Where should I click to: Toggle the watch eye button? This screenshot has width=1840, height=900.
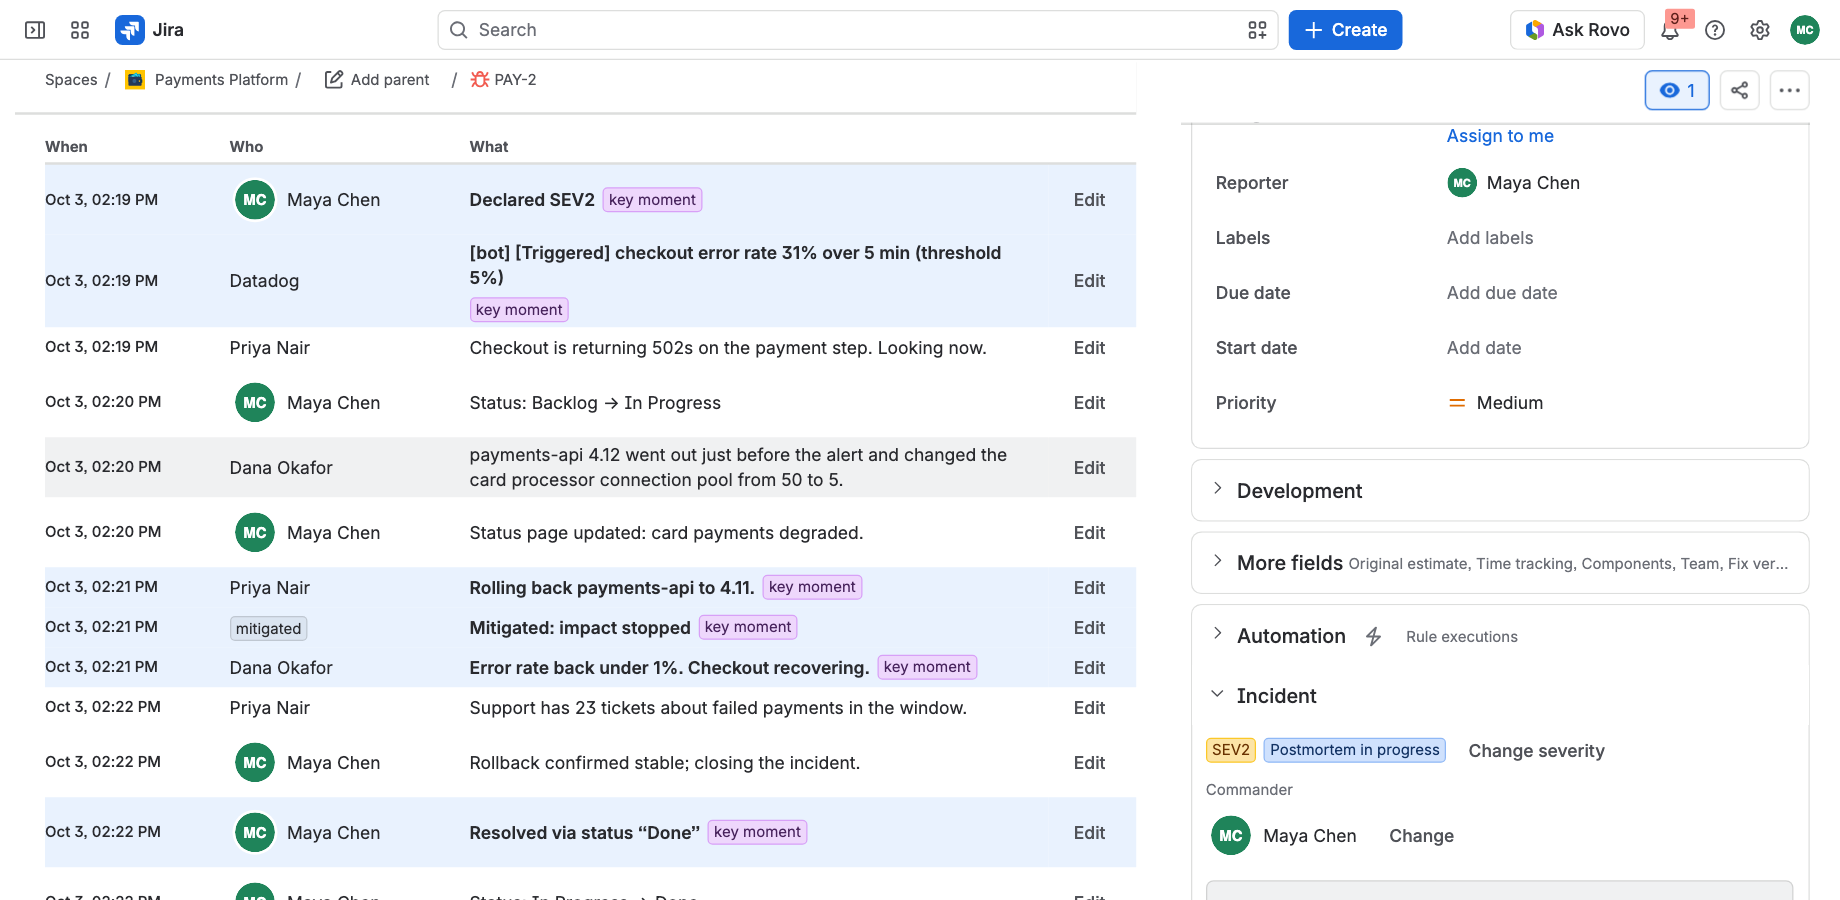coord(1677,90)
